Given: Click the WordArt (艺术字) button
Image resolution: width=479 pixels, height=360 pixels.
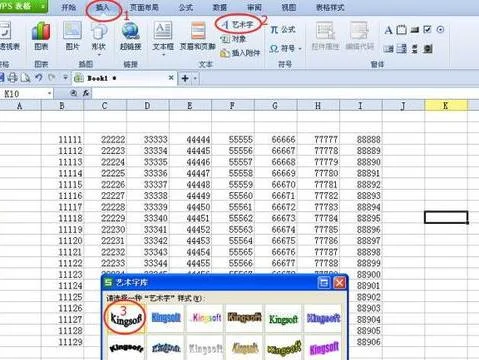Looking at the screenshot, I should pos(238,24).
